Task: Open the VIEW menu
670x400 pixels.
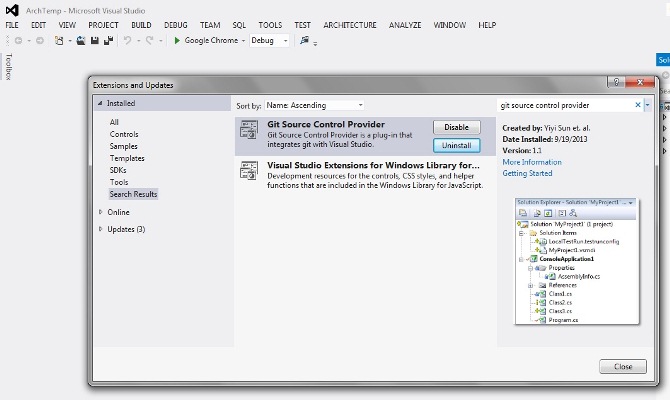Action: click(67, 25)
